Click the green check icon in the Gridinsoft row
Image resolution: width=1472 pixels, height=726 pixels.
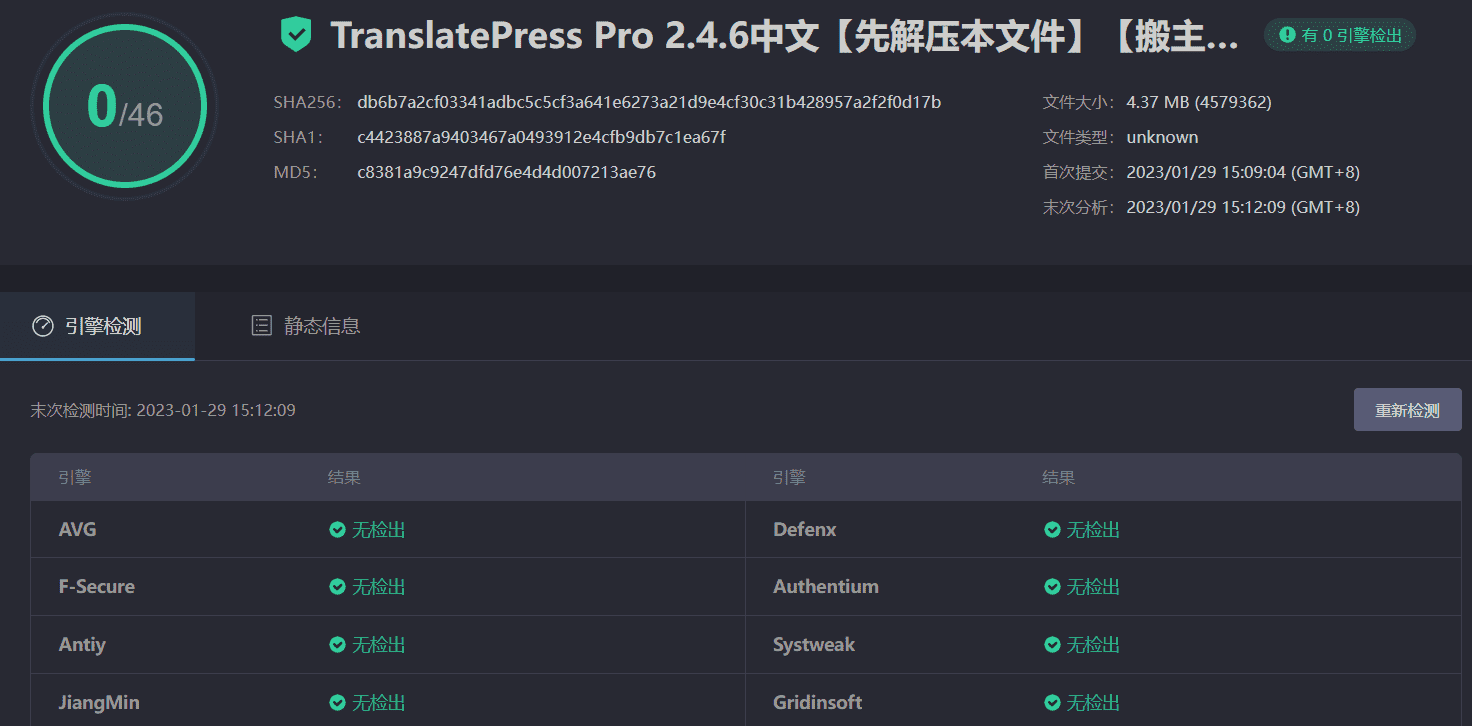(1052, 703)
